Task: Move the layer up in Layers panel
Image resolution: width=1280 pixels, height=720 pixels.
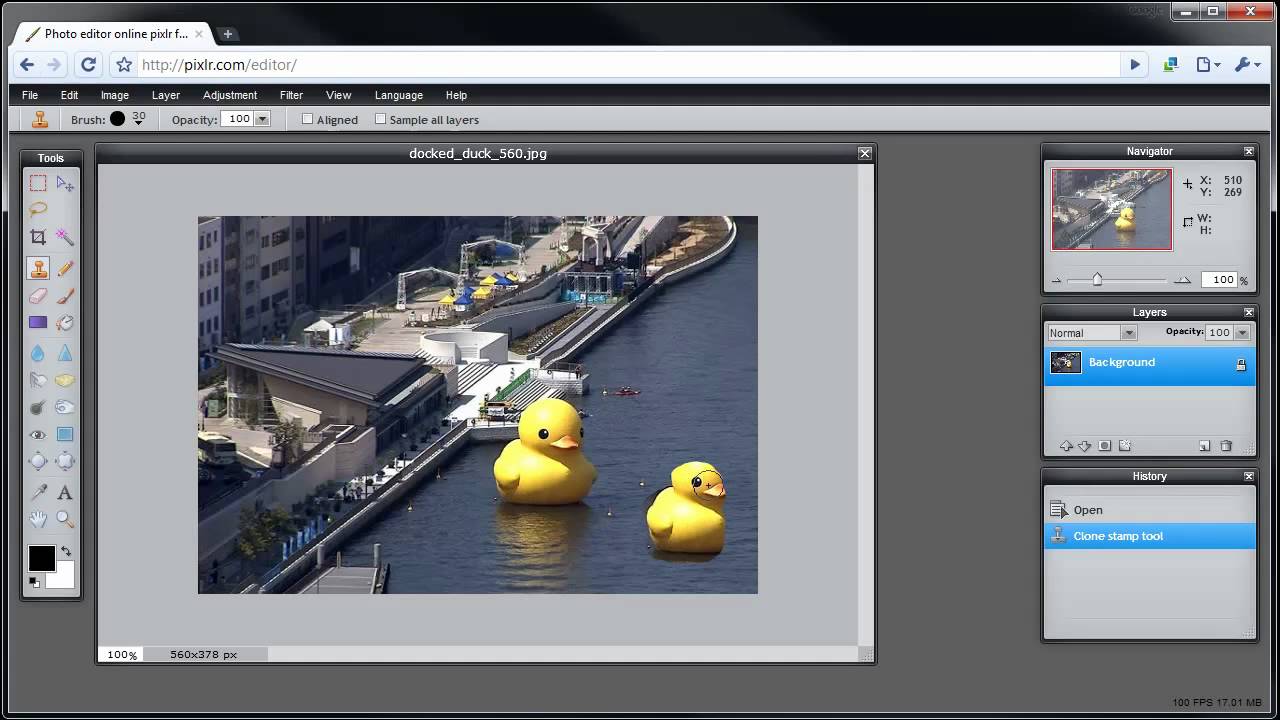Action: tap(1066, 446)
